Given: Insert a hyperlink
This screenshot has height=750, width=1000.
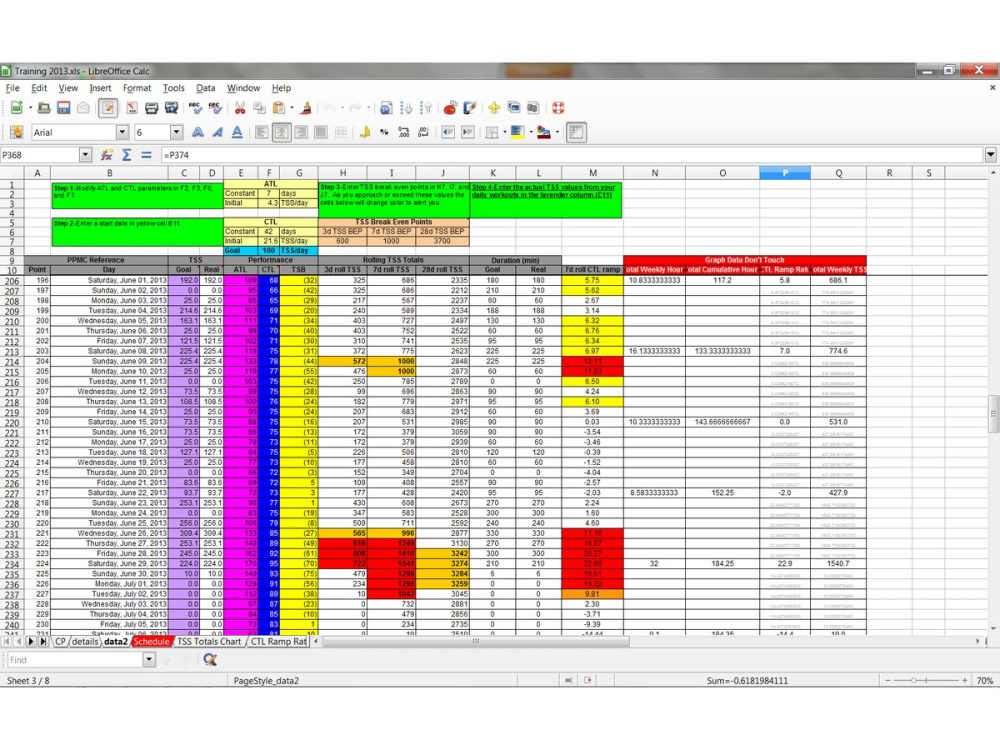Looking at the screenshot, I should pos(386,108).
